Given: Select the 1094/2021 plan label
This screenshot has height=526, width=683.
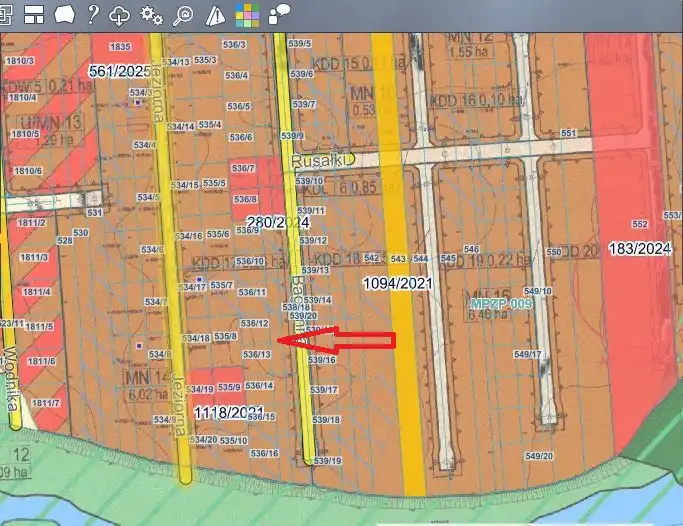Looking at the screenshot, I should (x=397, y=284).
